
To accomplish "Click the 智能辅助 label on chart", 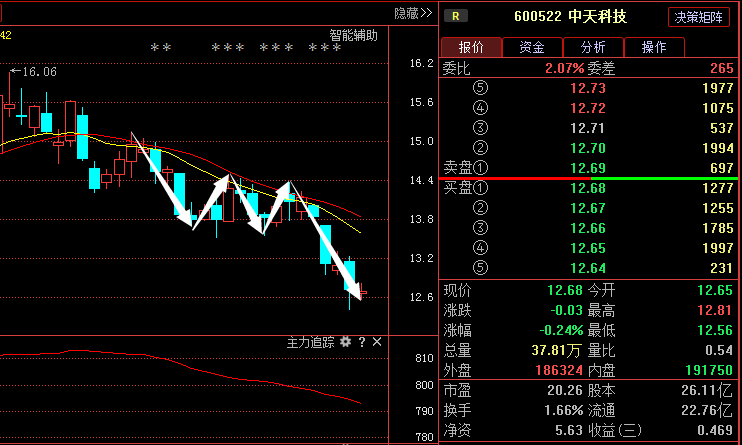I will tap(353, 36).
